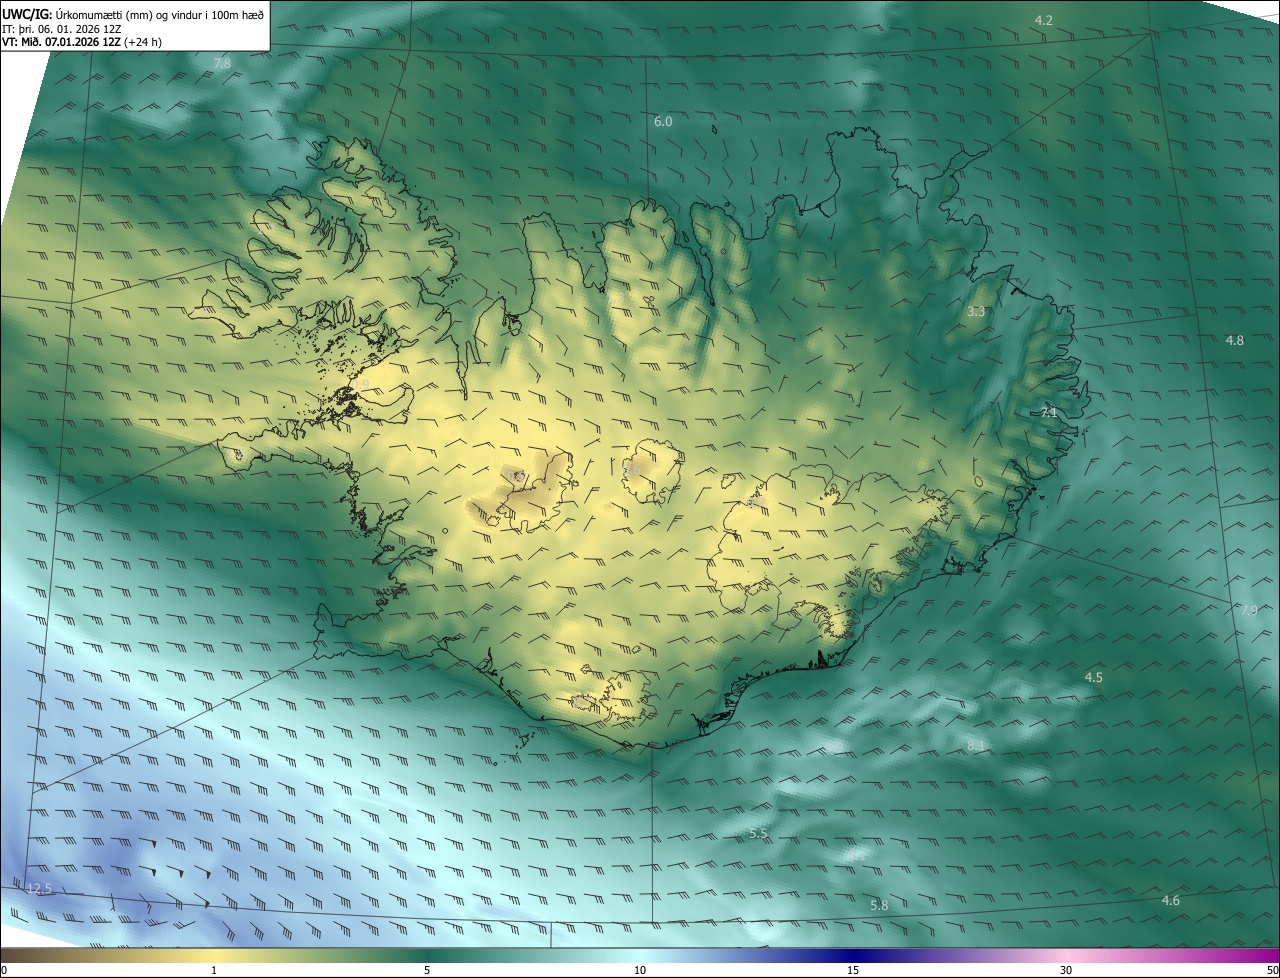Image resolution: width=1280 pixels, height=978 pixels.
Task: Select the 8.1 value label over the sea
Action: point(976,745)
